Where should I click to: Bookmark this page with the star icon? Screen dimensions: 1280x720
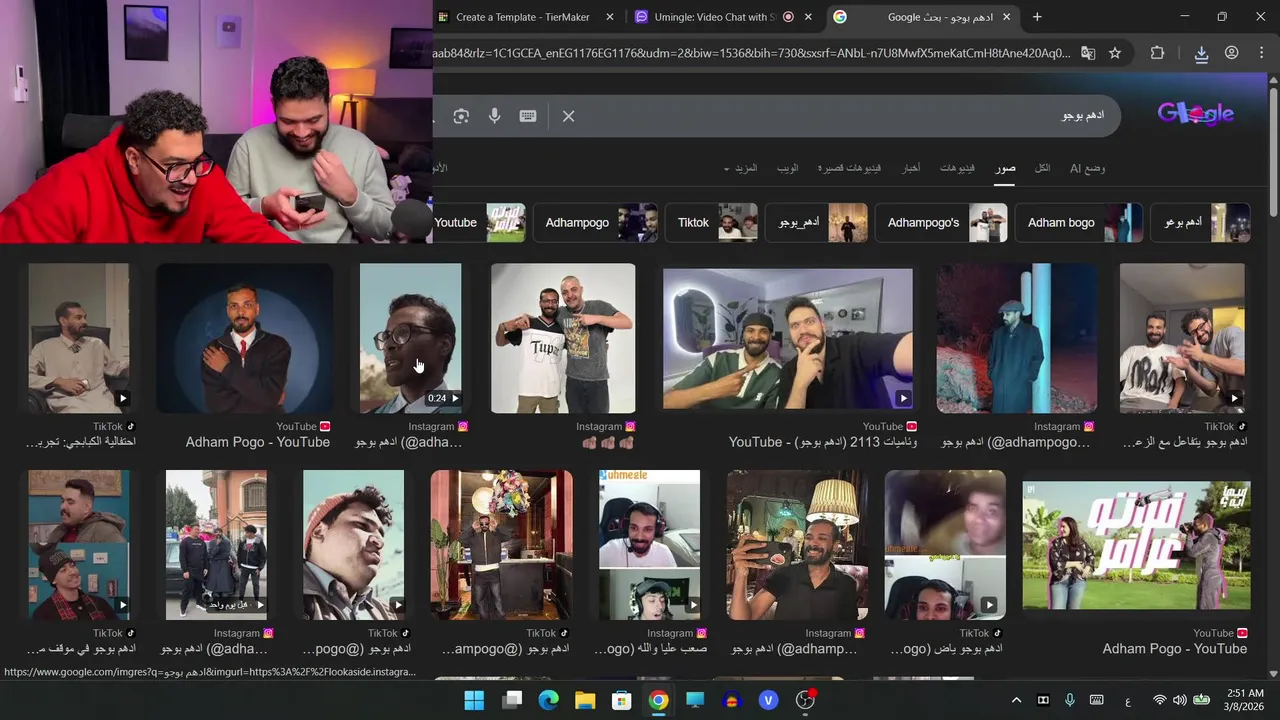click(1115, 53)
